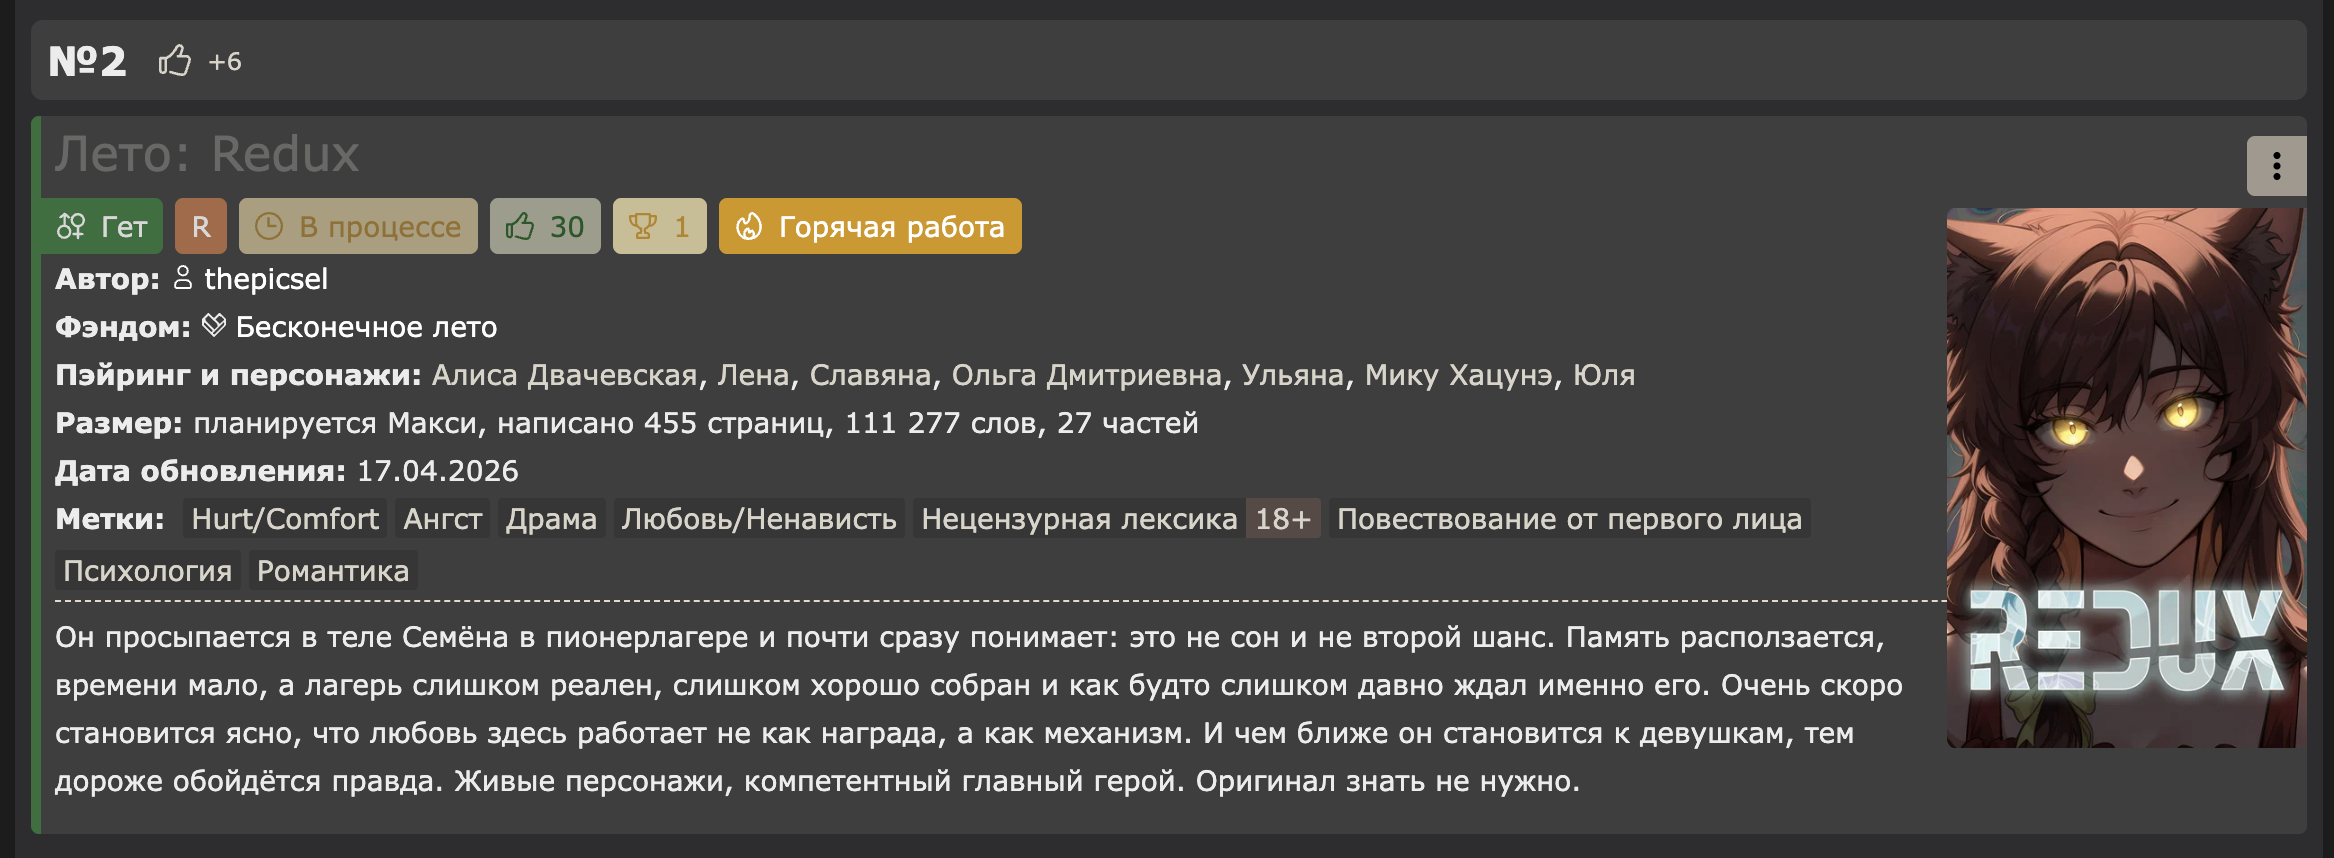Select character Ольга Дмитриевна
The image size is (2334, 858).
pos(1086,375)
